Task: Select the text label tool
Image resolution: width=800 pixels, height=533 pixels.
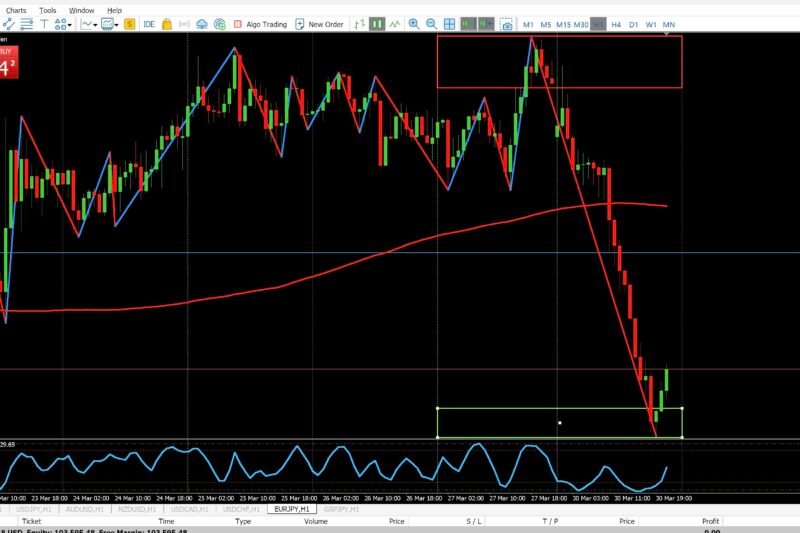Action: (44, 24)
